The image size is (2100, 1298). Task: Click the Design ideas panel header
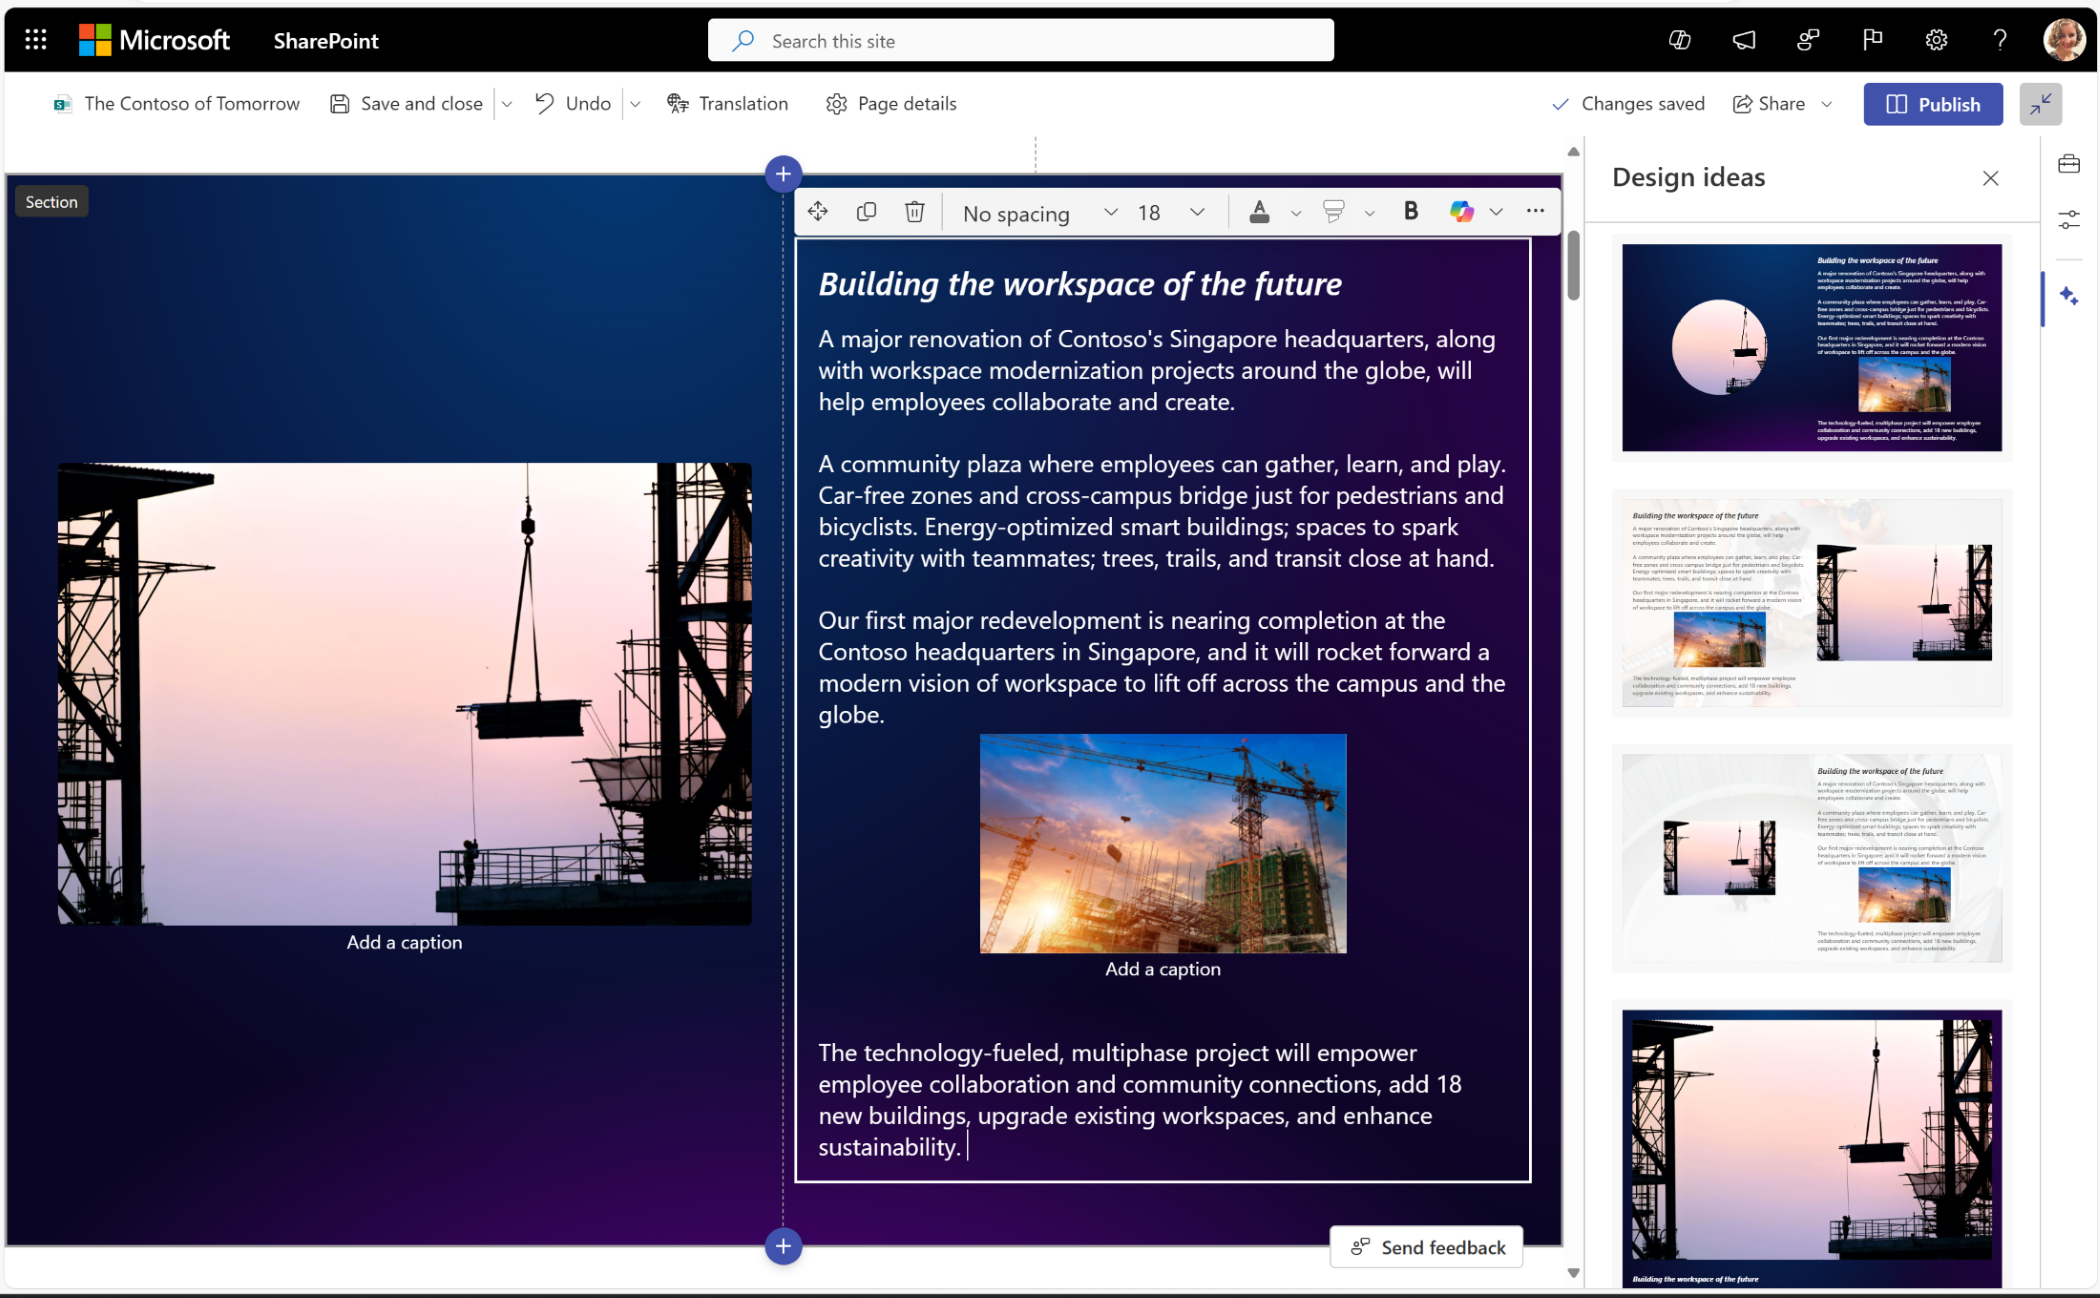tap(1688, 176)
